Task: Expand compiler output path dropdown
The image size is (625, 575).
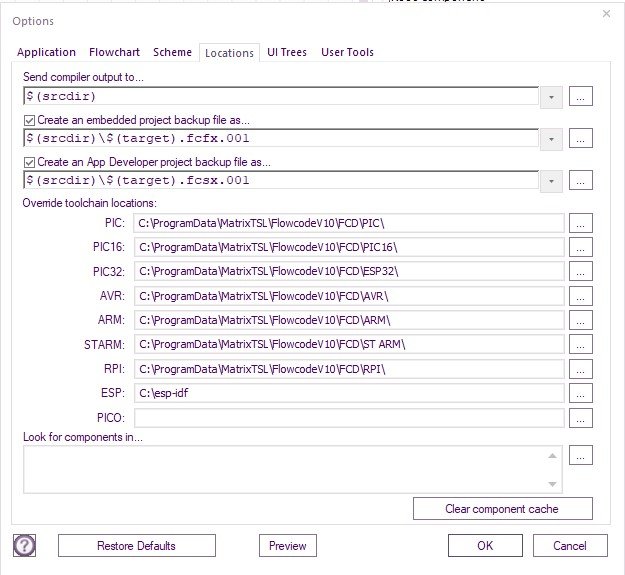Action: click(551, 97)
